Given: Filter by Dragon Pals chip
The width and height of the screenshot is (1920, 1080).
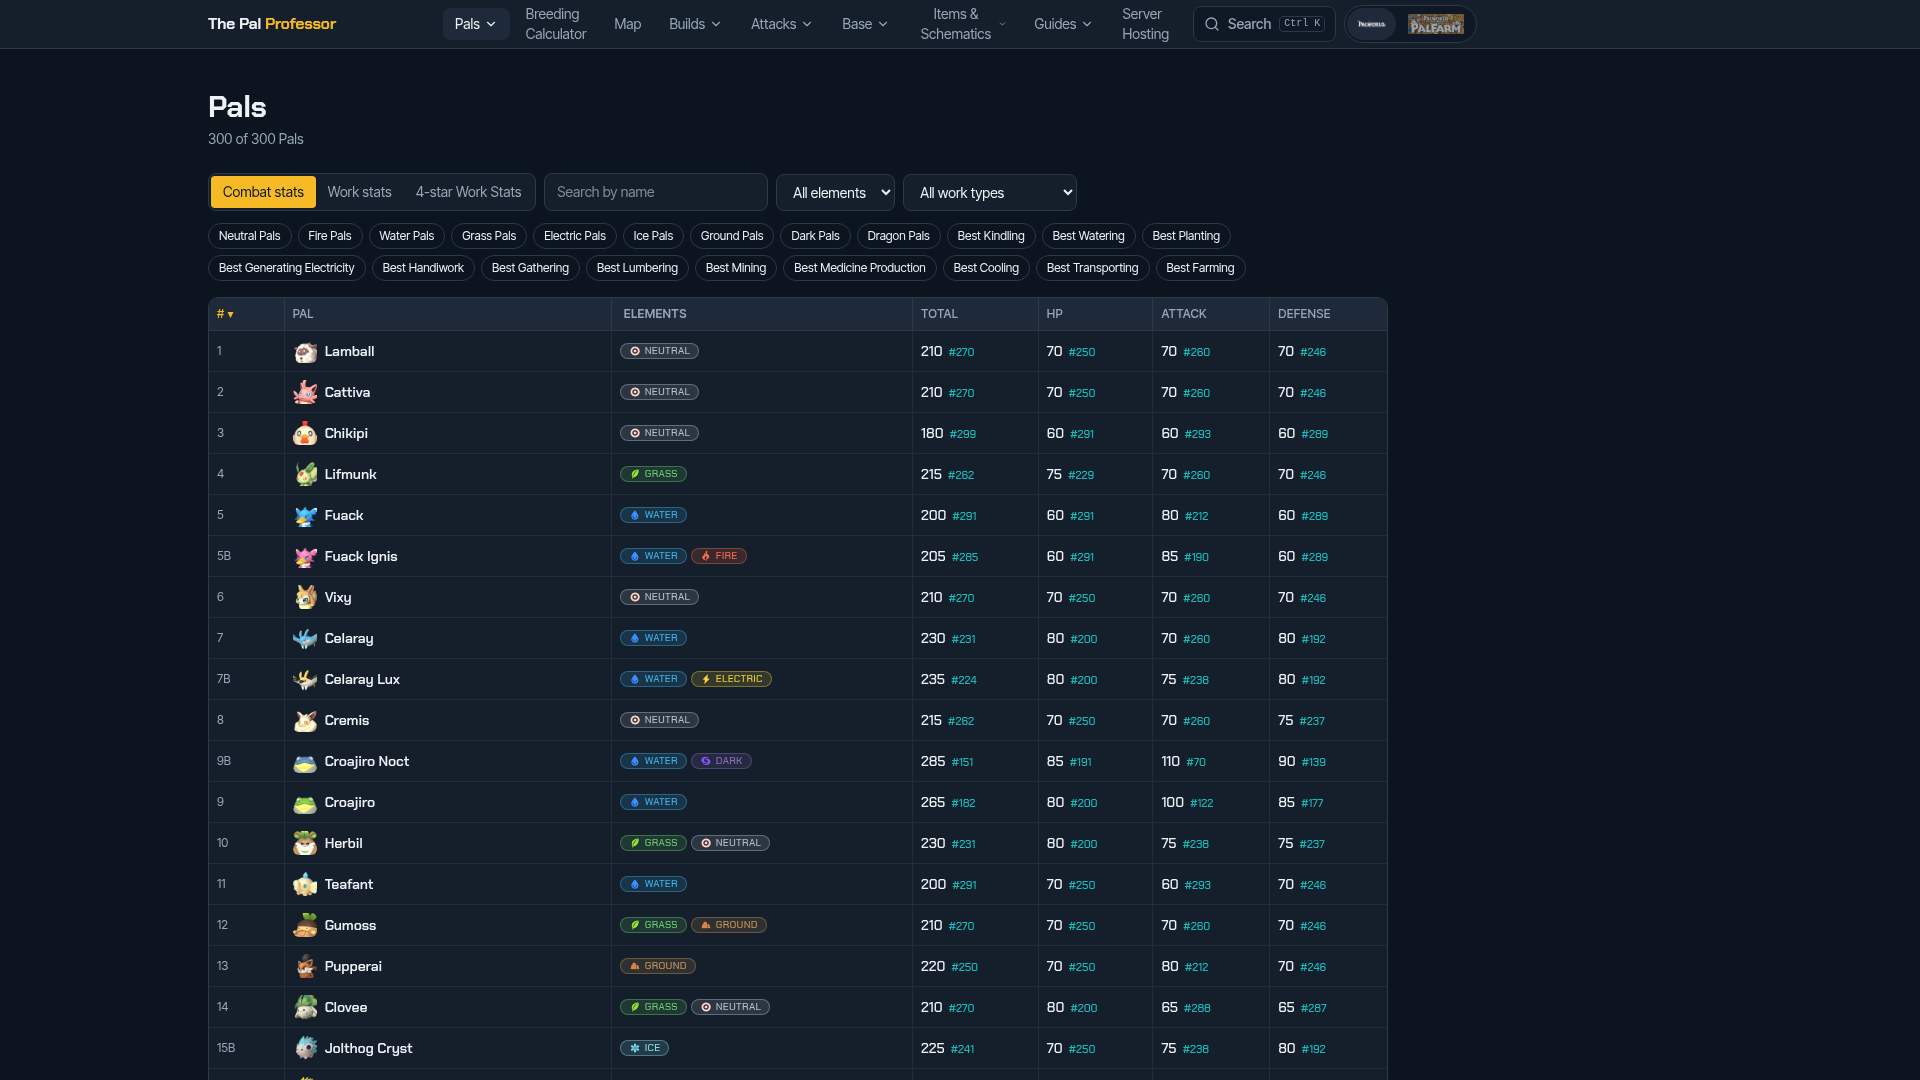Looking at the screenshot, I should pos(899,236).
